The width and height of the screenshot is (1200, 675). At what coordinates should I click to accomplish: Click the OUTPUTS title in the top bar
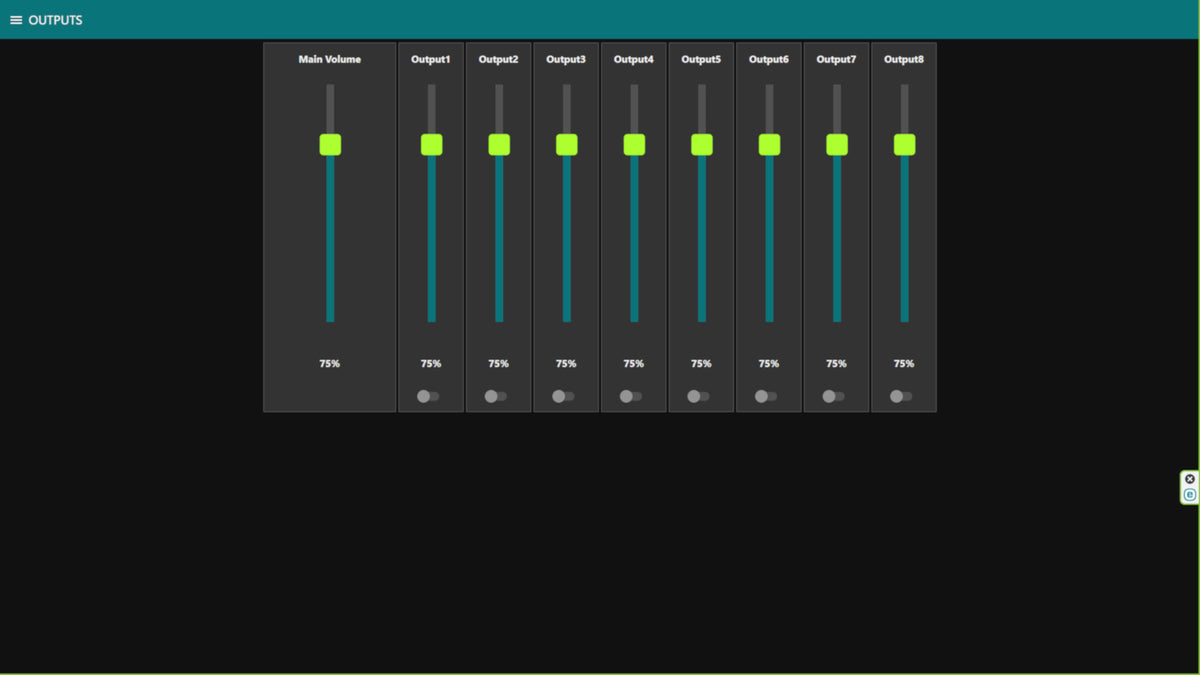(57, 19)
